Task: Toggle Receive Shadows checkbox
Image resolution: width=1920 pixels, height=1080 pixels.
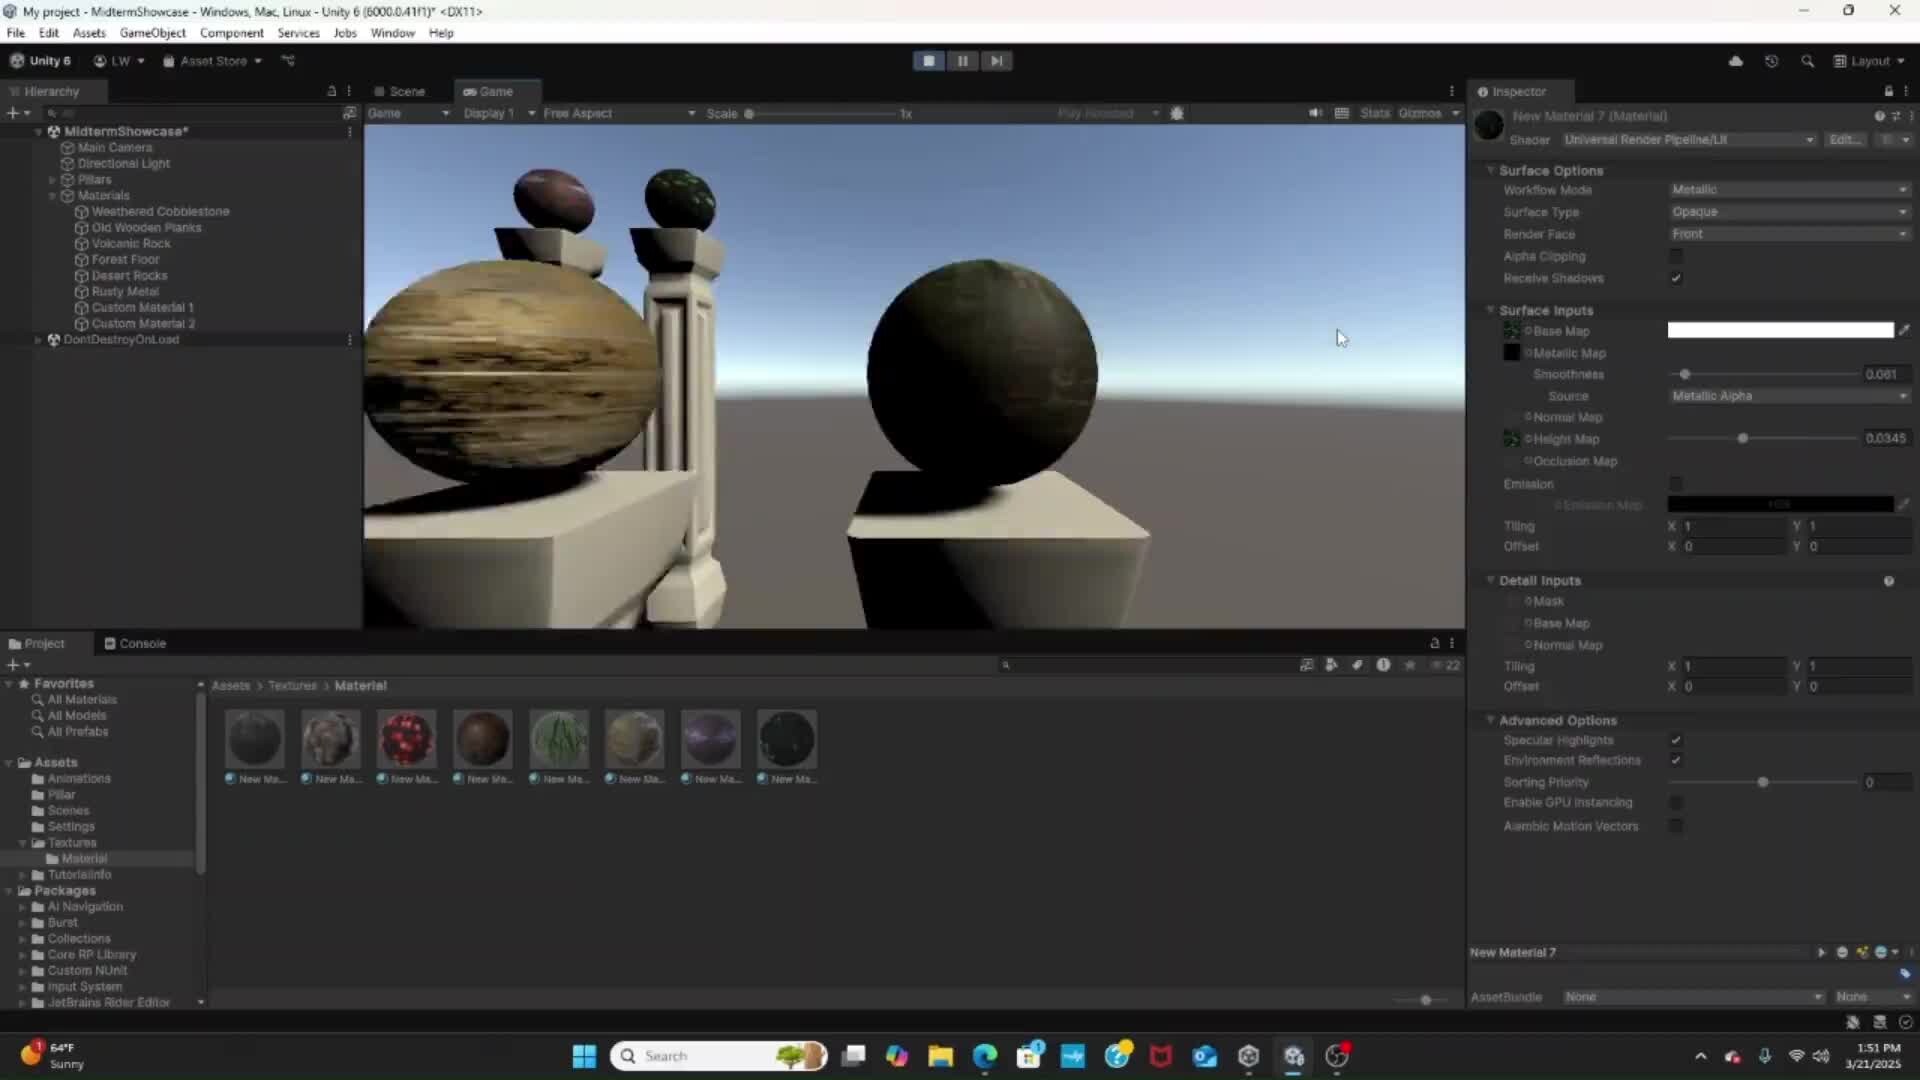Action: pyautogui.click(x=1676, y=278)
